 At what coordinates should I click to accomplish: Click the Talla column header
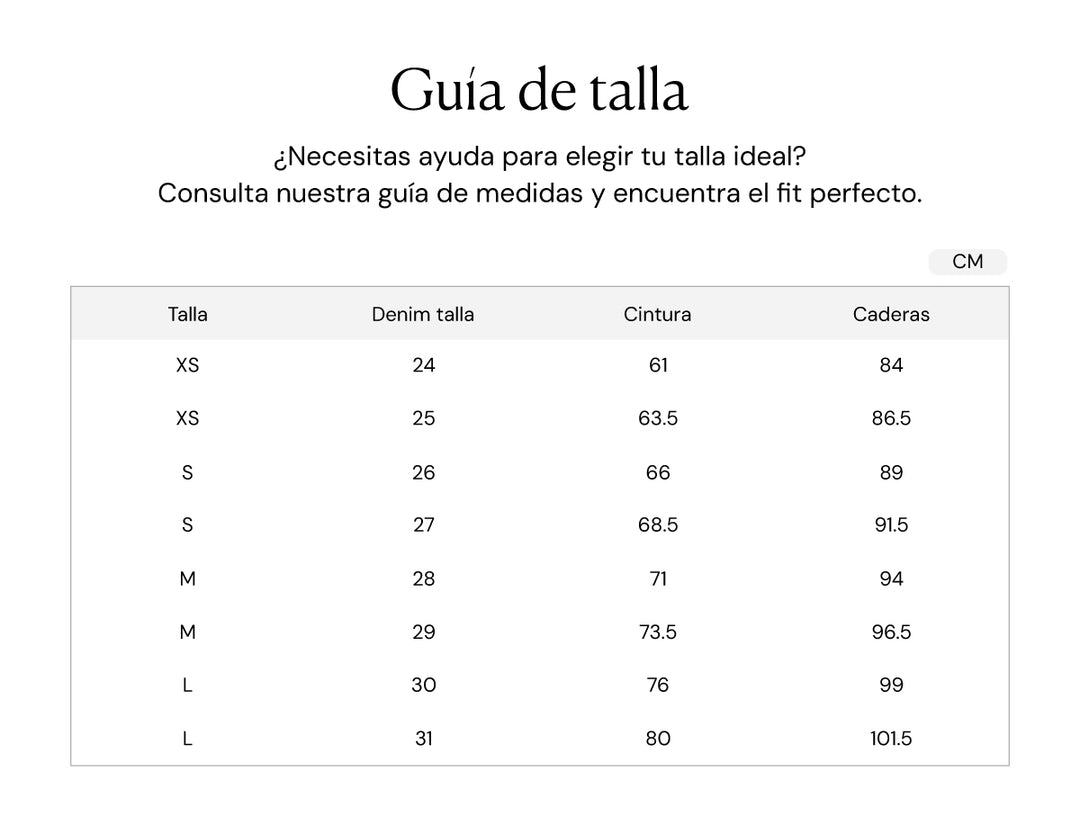tap(187, 314)
